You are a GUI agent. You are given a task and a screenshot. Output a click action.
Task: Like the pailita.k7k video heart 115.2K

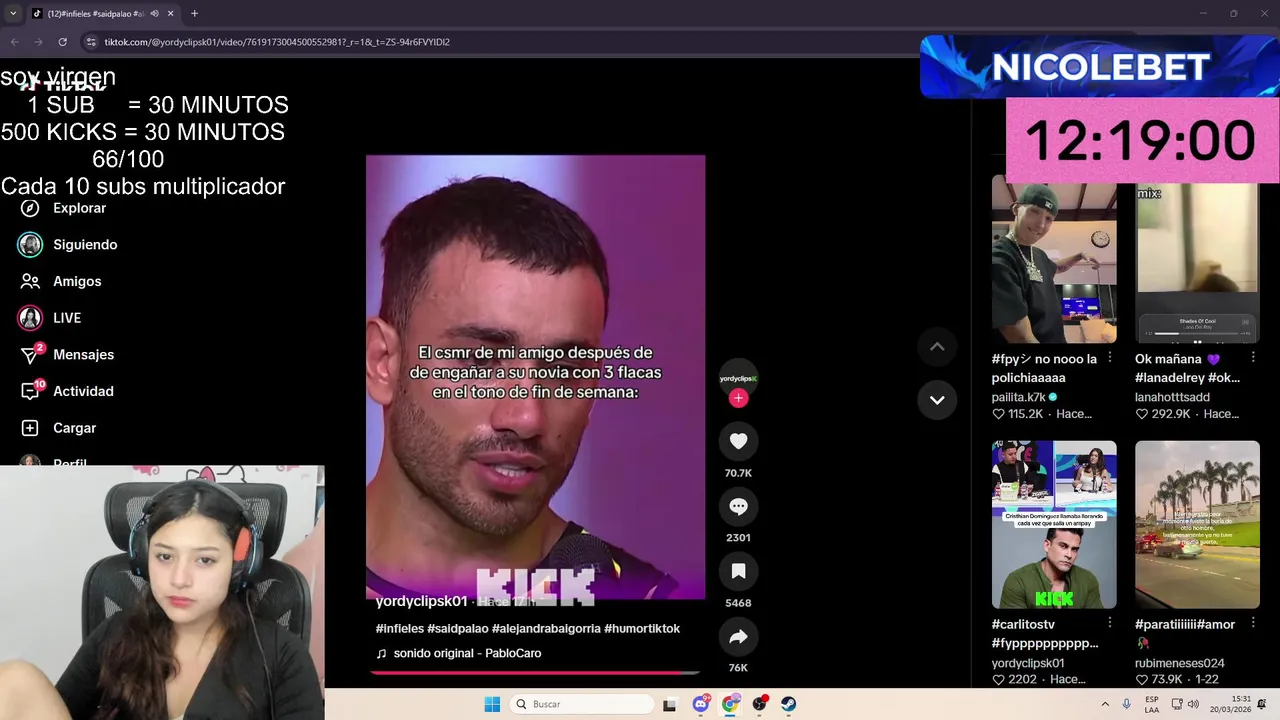998,414
